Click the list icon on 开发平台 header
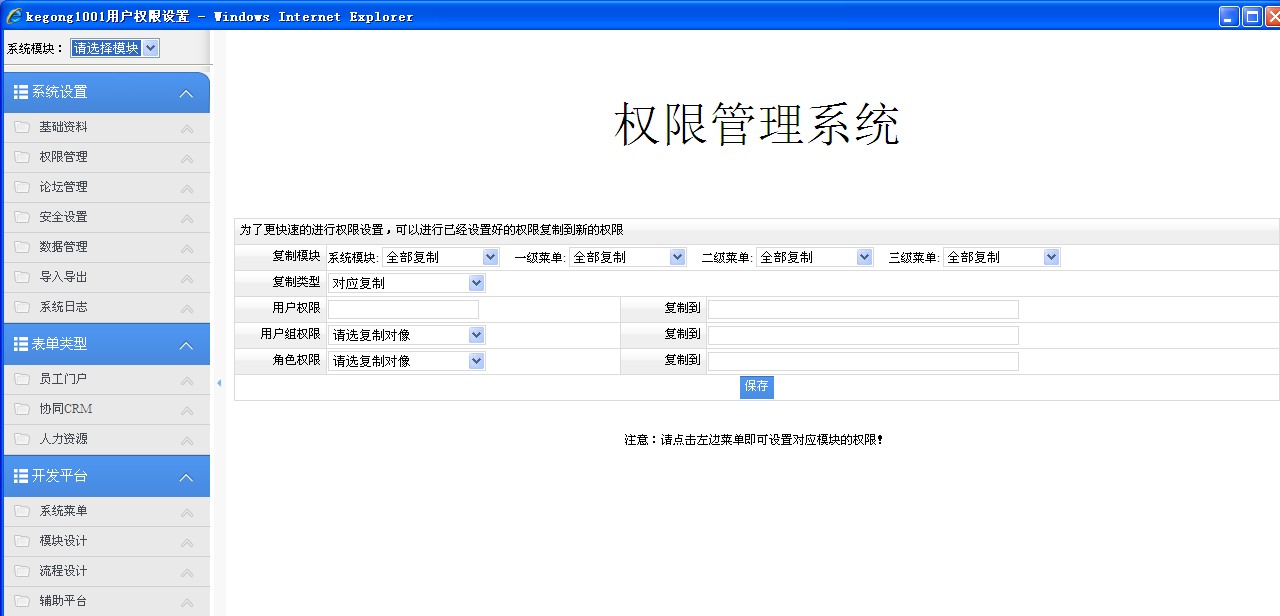This screenshot has height=616, width=1280. click(x=20, y=476)
